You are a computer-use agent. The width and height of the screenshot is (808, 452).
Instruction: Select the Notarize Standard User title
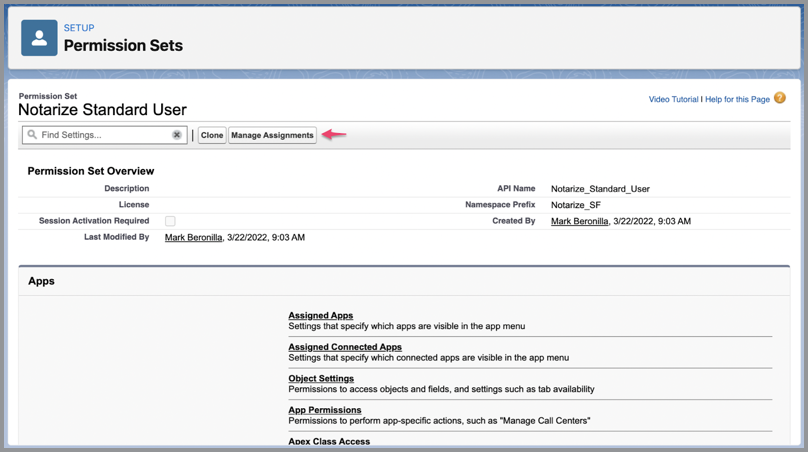click(x=102, y=110)
